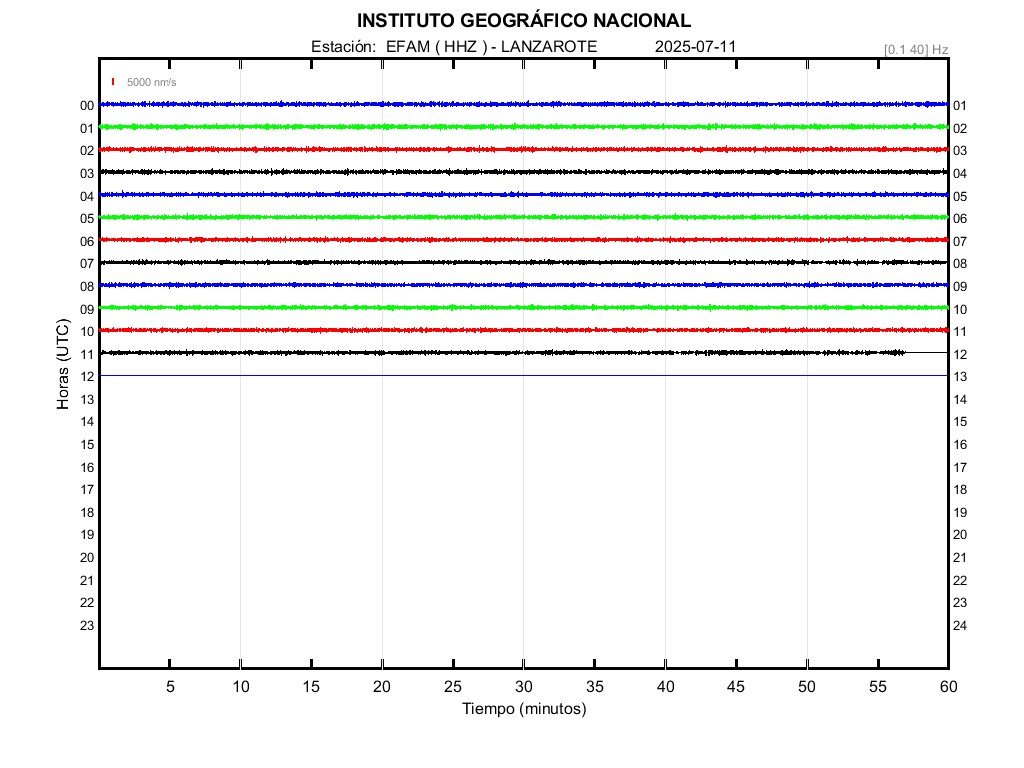Click the flat blue line at hour 12
This screenshot has width=1024, height=768.
coord(524,376)
